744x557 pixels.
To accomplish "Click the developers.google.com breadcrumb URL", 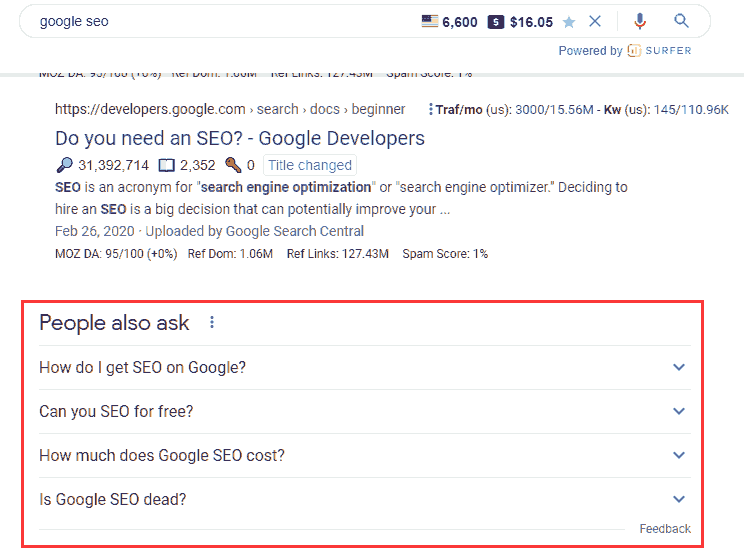I will pyautogui.click(x=230, y=109).
